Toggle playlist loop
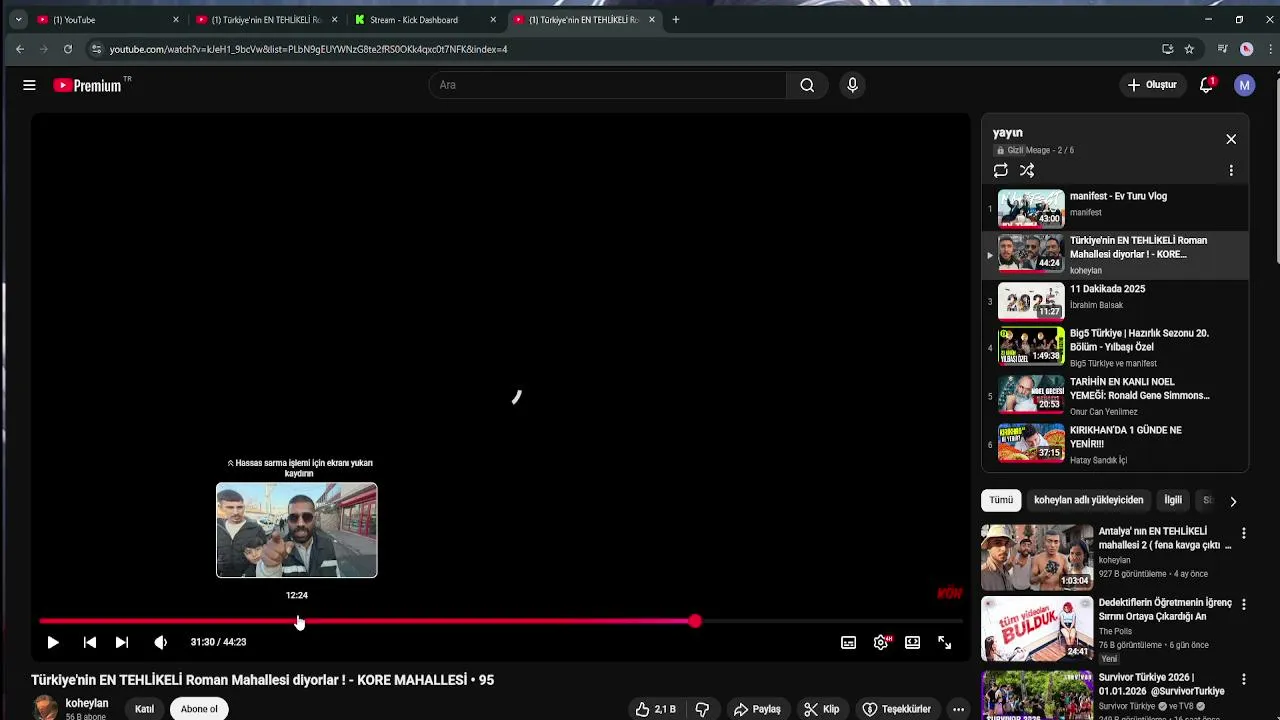The image size is (1280, 720). tap(1000, 170)
